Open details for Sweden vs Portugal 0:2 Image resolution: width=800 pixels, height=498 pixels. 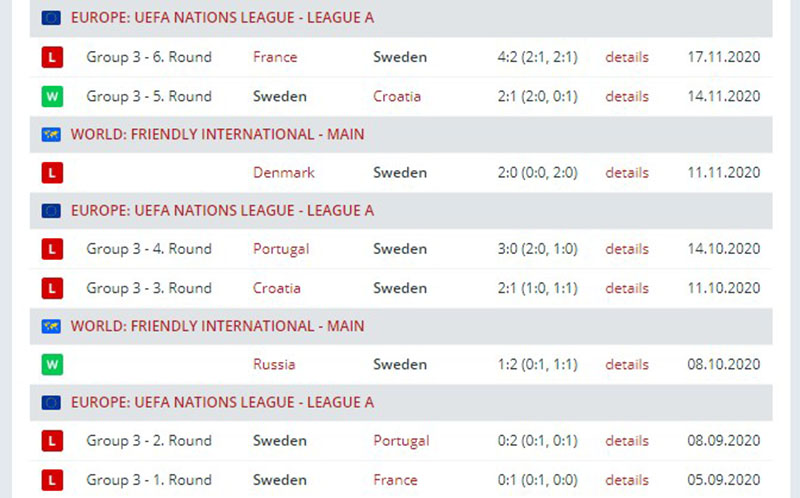tap(627, 441)
